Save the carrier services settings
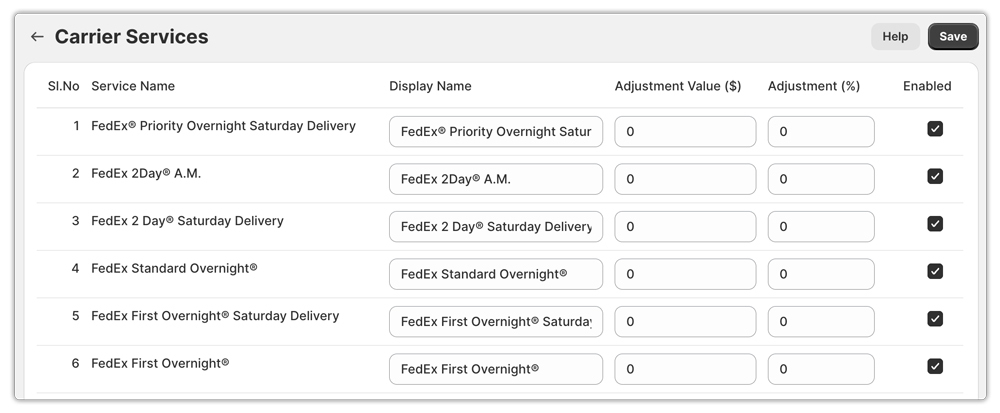The height and width of the screenshot is (413, 1000). click(953, 37)
